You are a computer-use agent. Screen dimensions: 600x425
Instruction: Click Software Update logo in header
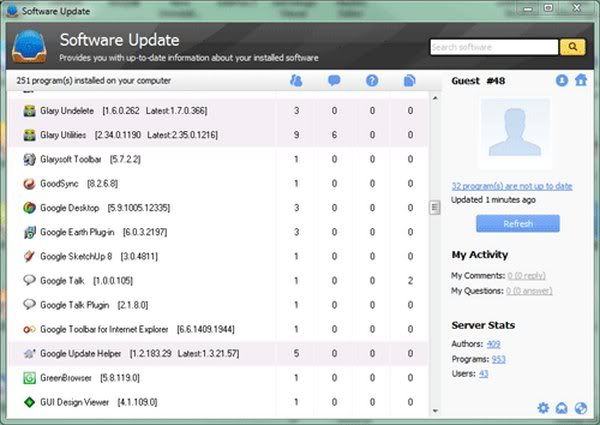(x=29, y=47)
